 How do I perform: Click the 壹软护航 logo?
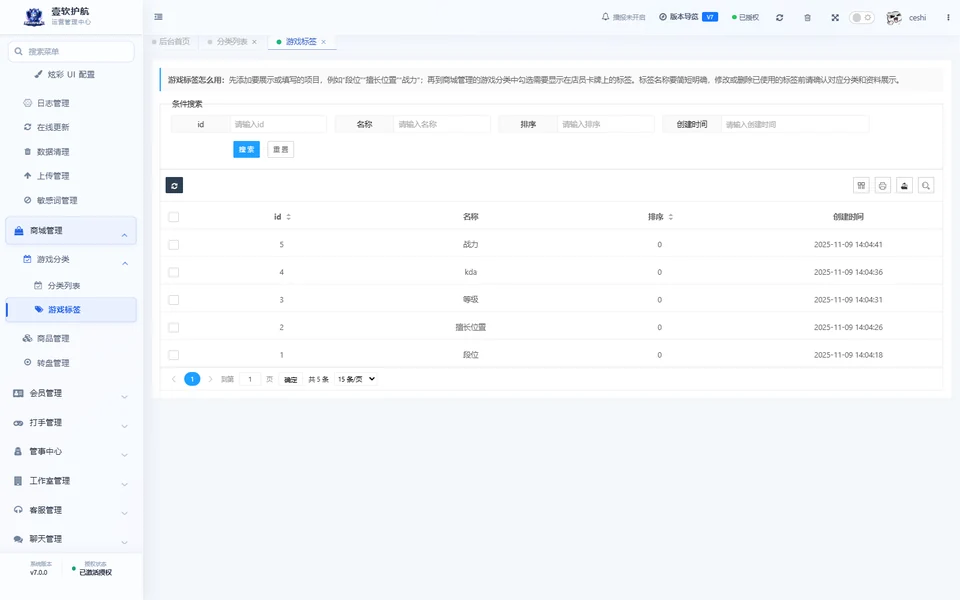point(34,17)
